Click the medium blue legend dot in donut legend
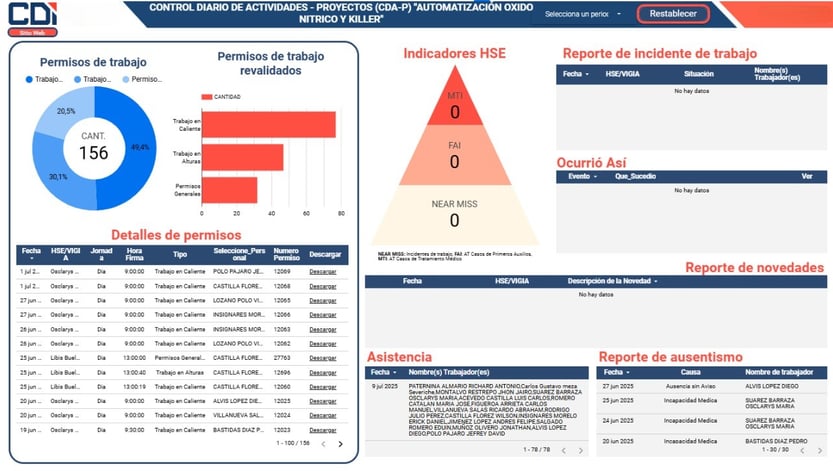Viewport: 833px width, 471px height. click(78, 79)
